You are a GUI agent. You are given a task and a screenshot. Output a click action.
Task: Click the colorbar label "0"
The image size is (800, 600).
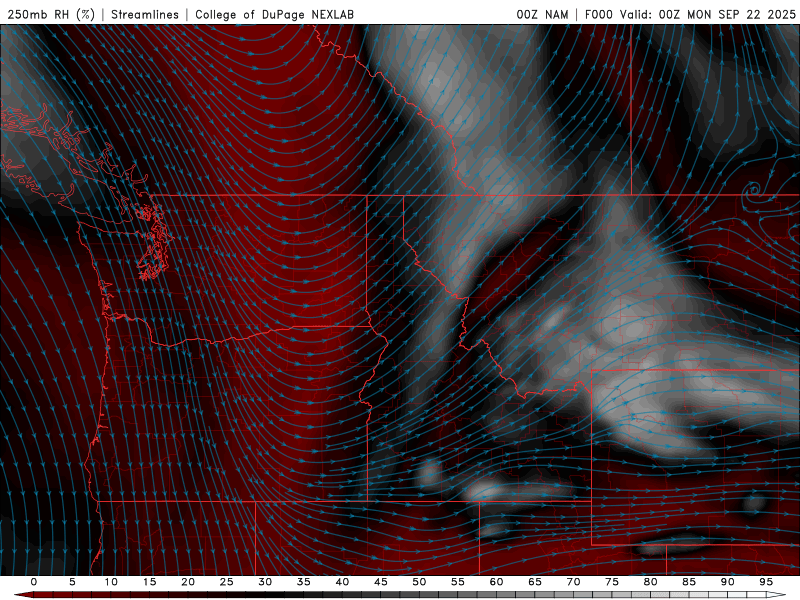point(34,582)
